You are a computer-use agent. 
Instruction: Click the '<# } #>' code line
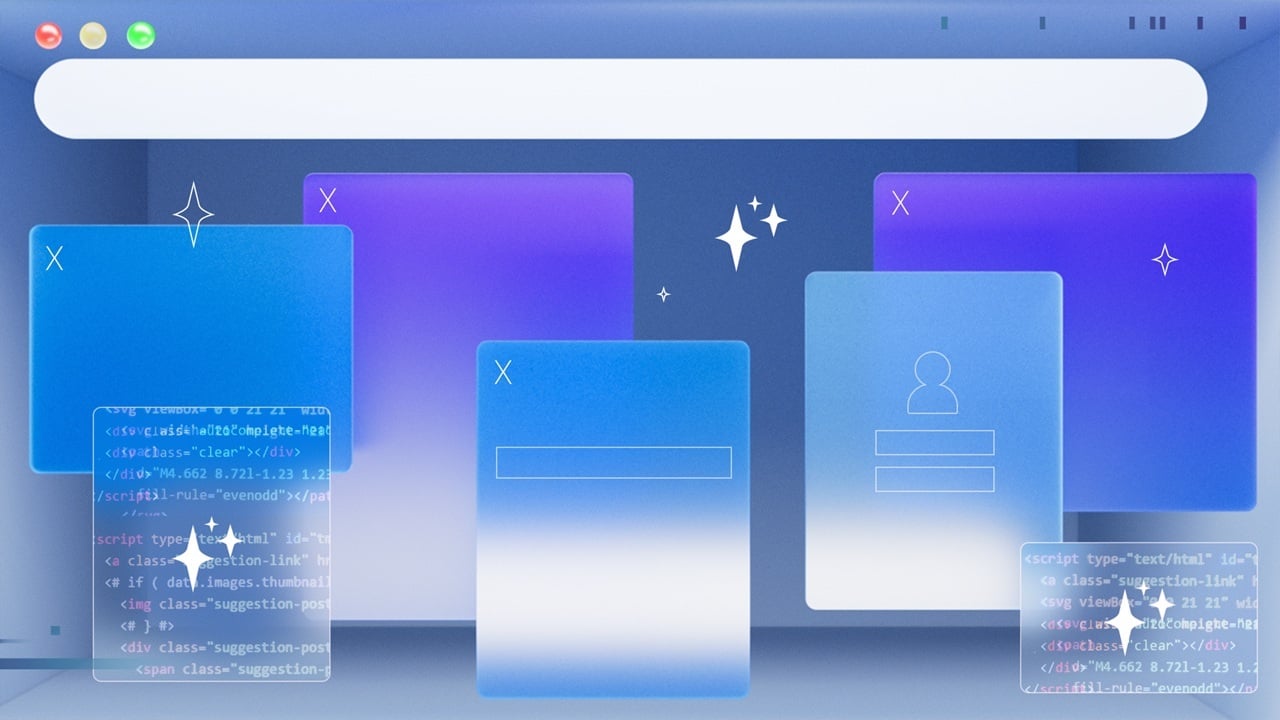point(146,626)
